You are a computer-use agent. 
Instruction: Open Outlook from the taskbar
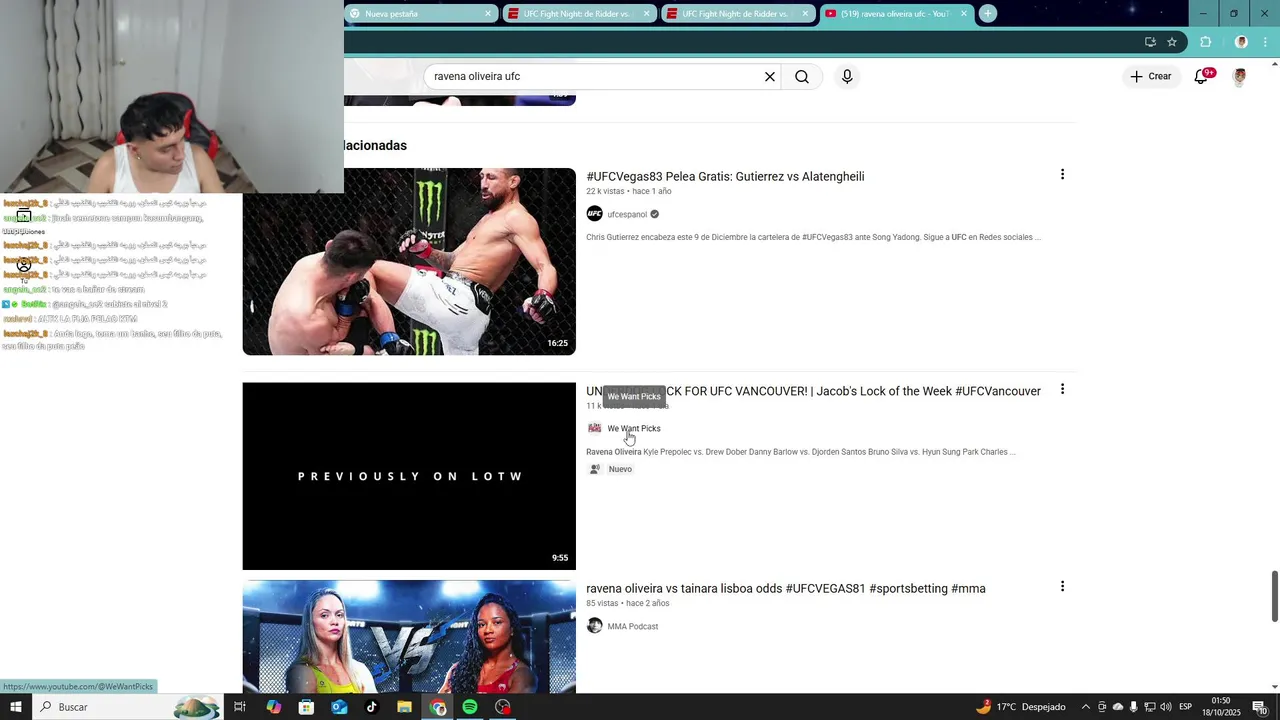339,707
